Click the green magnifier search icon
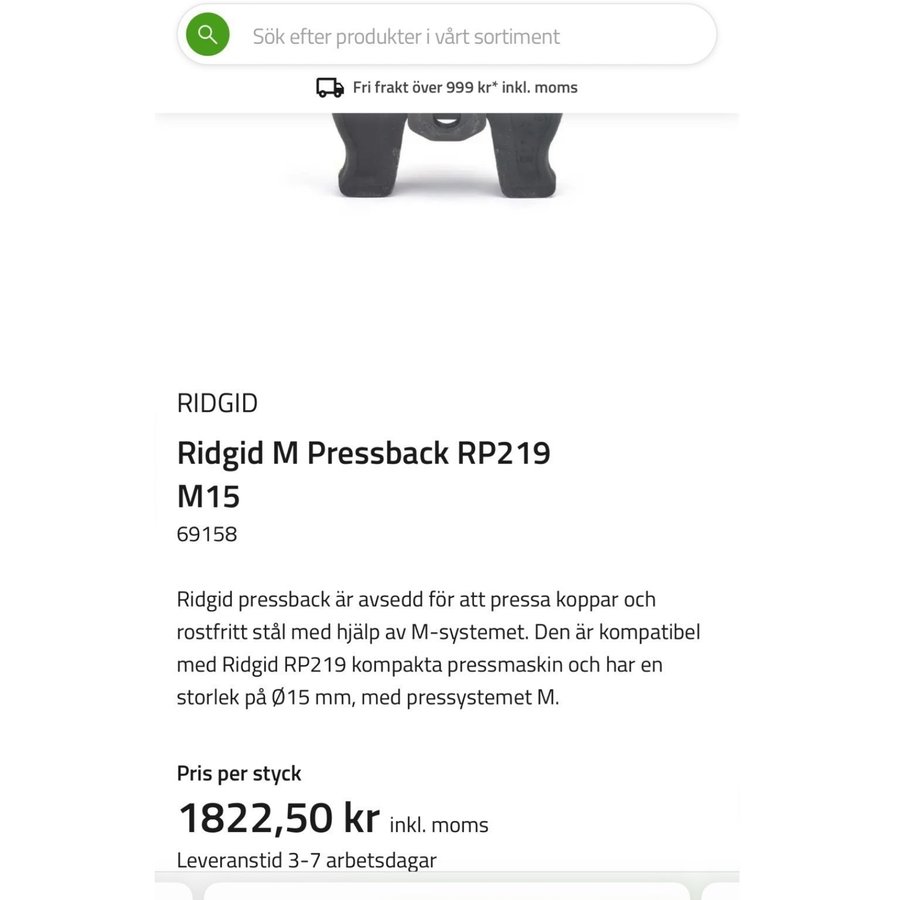 pos(207,35)
